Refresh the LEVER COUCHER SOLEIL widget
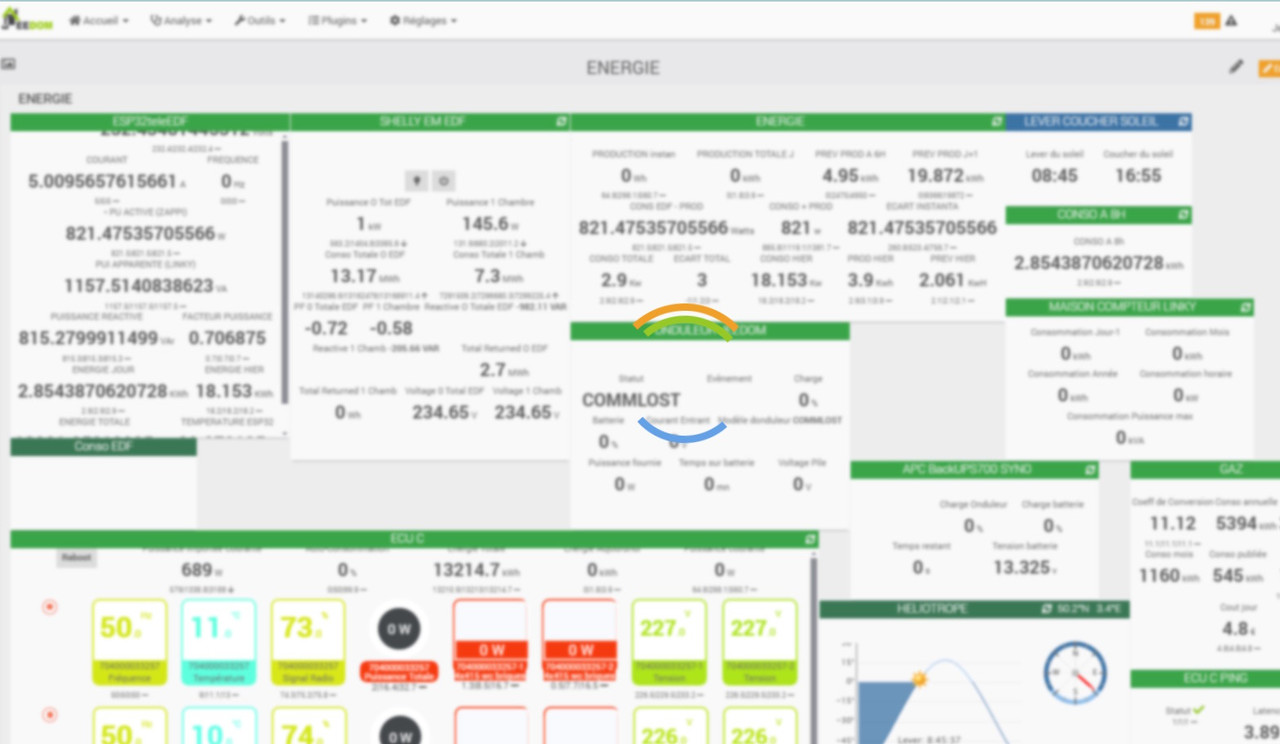Image resolution: width=1280 pixels, height=744 pixels. click(1183, 121)
